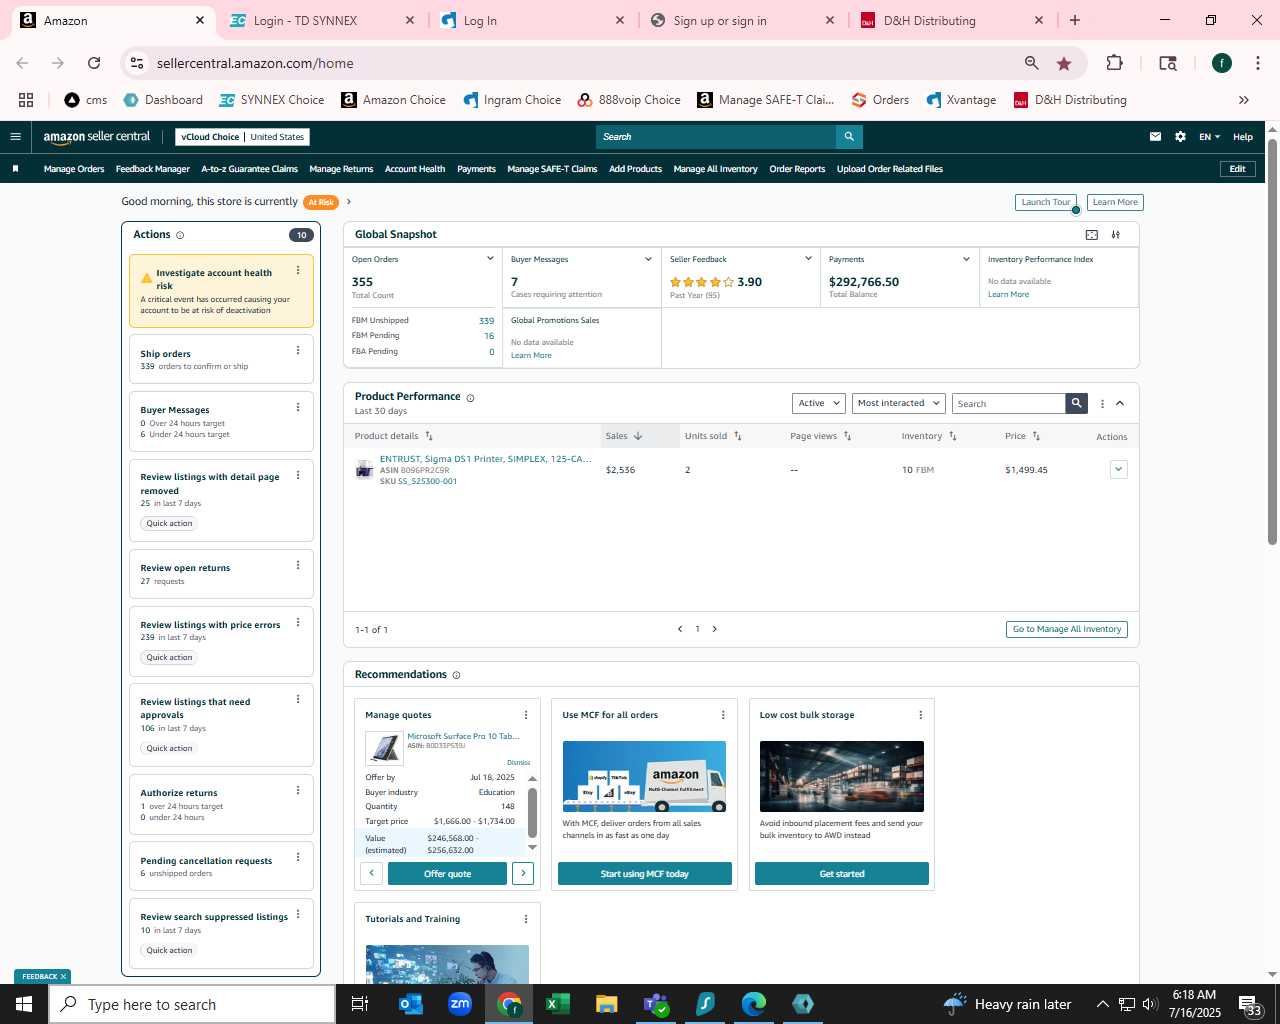The width and height of the screenshot is (1280, 1024).
Task: Click the bookmark flag icon in favorites bar
Action: click(x=15, y=169)
